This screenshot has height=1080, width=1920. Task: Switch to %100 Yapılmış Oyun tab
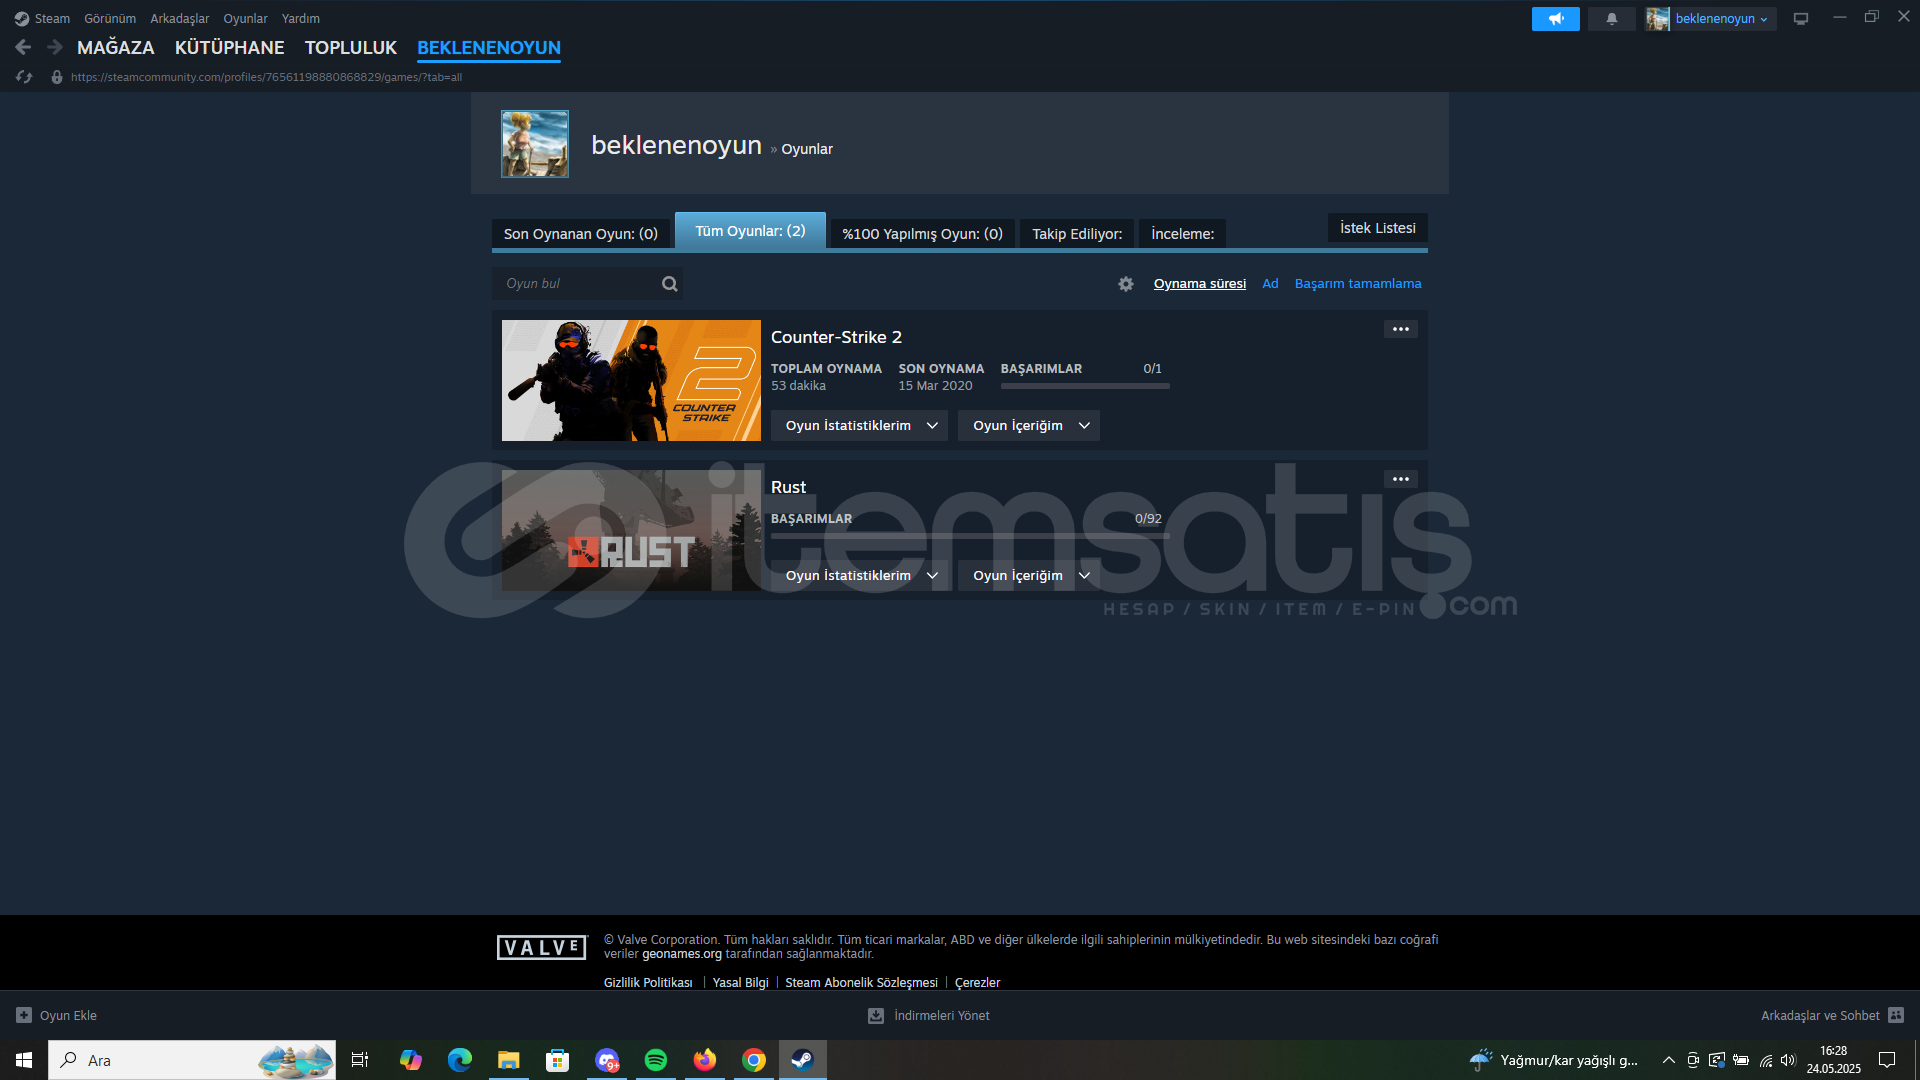click(922, 234)
